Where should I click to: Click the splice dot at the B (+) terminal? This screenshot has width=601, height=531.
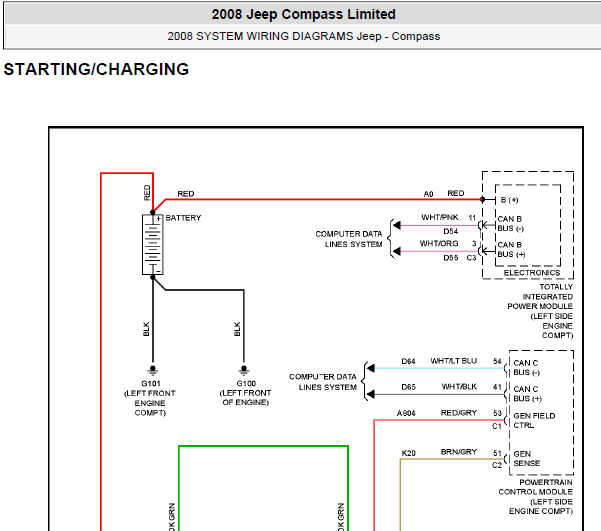point(483,199)
